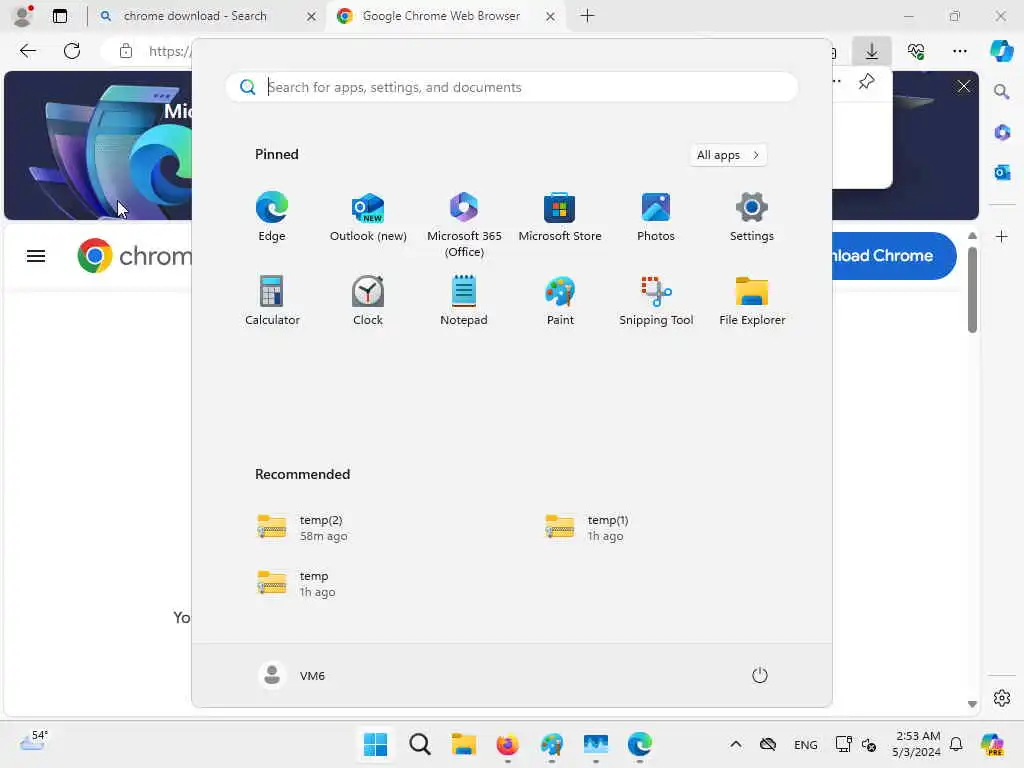Launch the Calculator app
Screen dimensions: 1024x768
click(272, 300)
